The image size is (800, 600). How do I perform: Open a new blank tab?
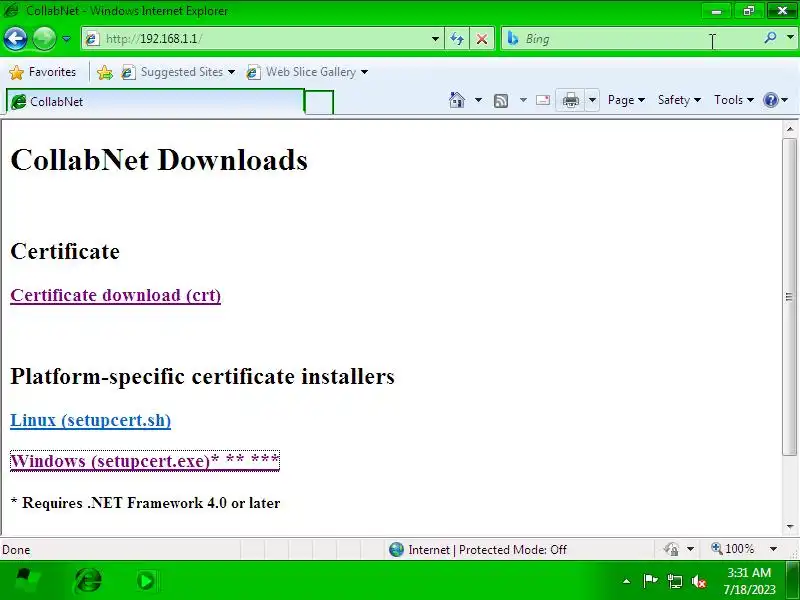click(319, 102)
